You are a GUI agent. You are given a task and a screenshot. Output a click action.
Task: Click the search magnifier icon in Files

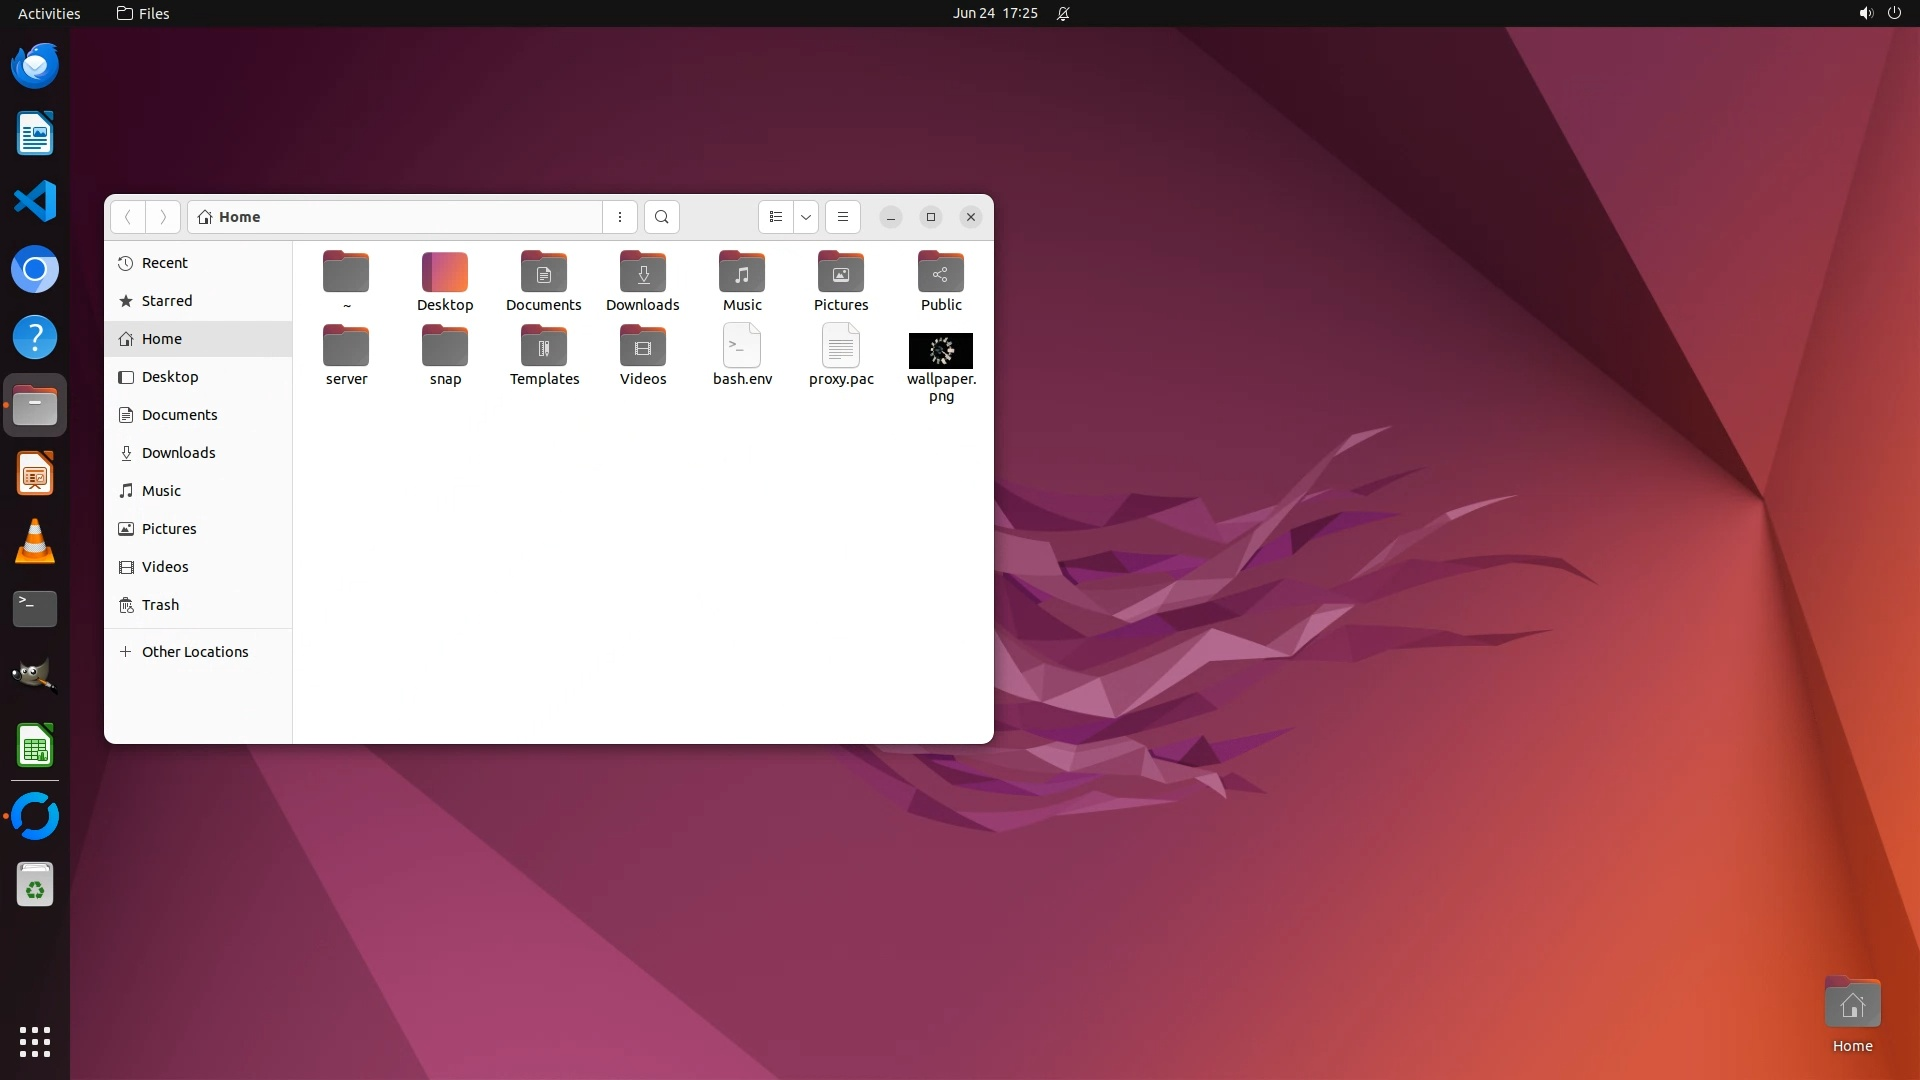point(661,217)
